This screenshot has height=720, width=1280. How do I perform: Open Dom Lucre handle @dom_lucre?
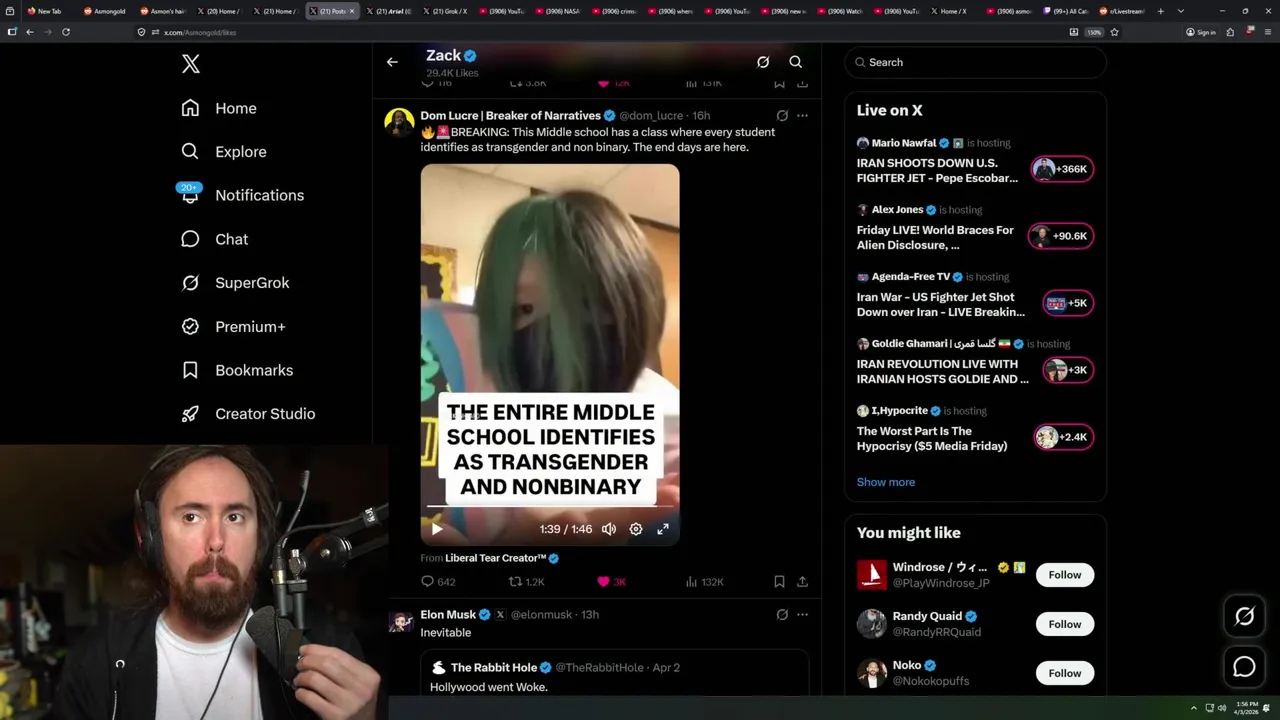pyautogui.click(x=651, y=116)
